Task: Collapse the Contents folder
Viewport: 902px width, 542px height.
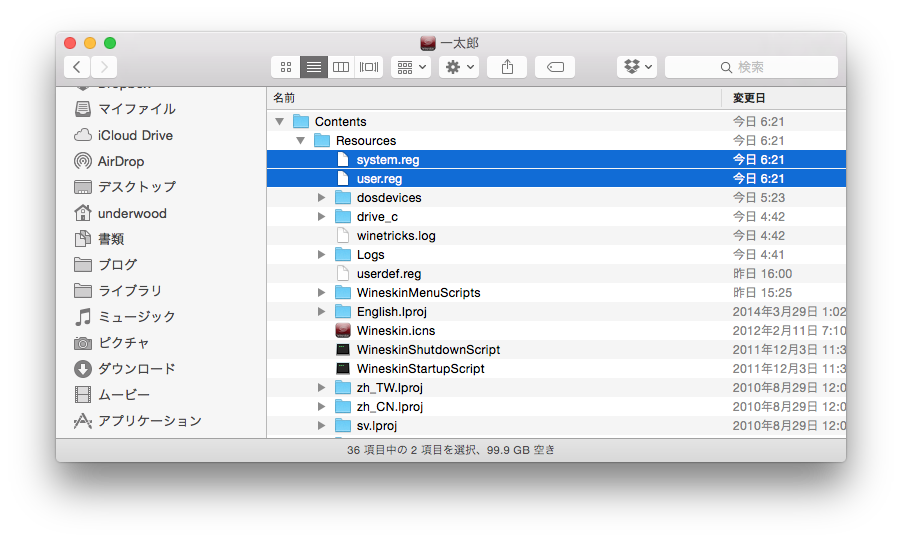Action: pos(280,121)
